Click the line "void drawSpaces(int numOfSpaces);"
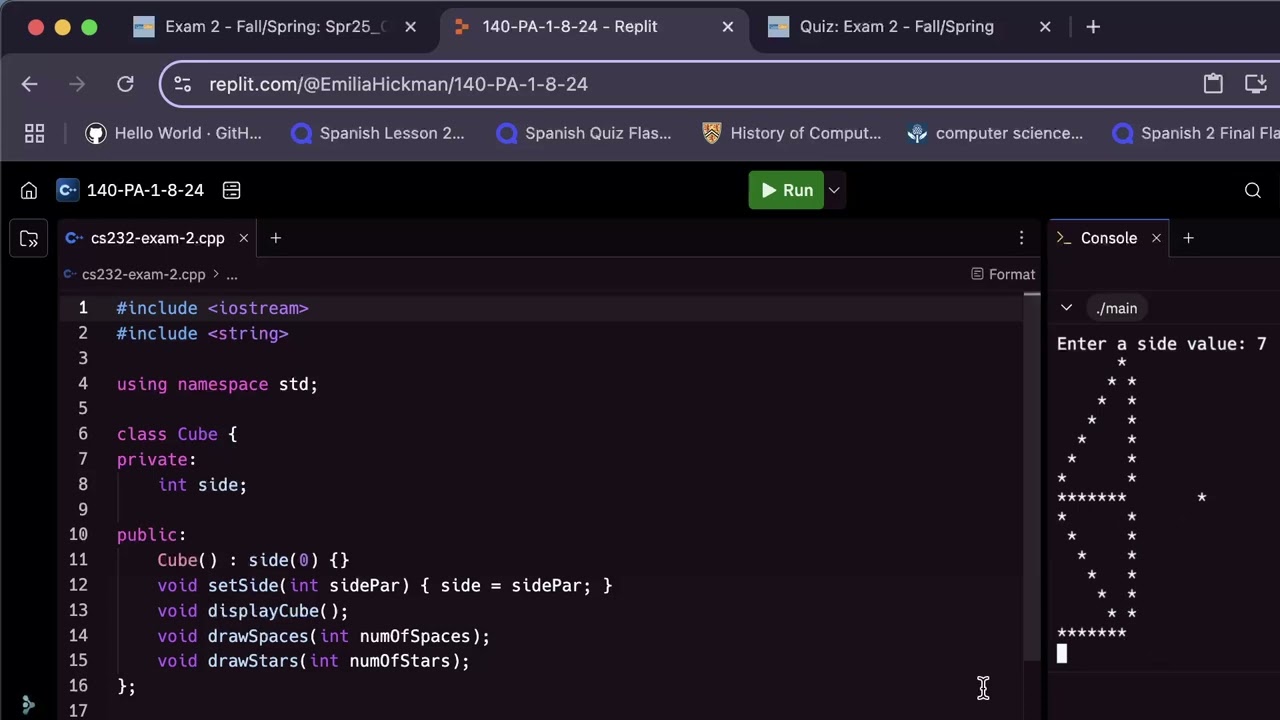 pos(324,636)
